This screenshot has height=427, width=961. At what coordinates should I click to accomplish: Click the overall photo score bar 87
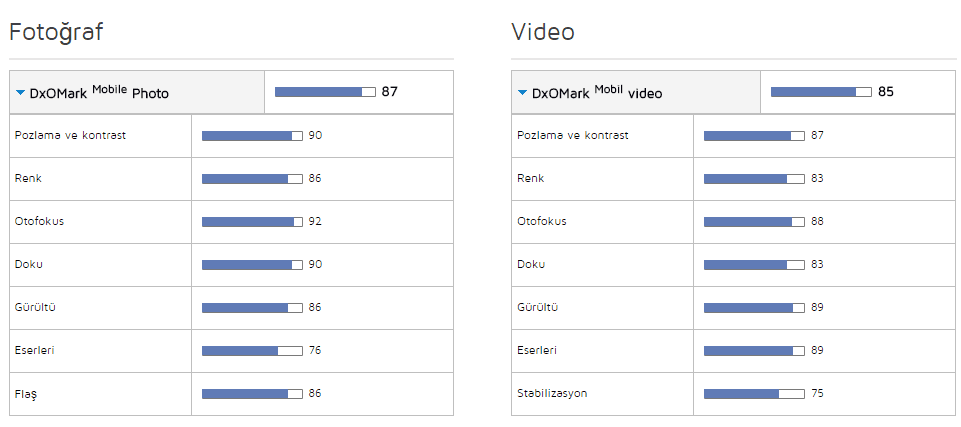click(x=325, y=92)
